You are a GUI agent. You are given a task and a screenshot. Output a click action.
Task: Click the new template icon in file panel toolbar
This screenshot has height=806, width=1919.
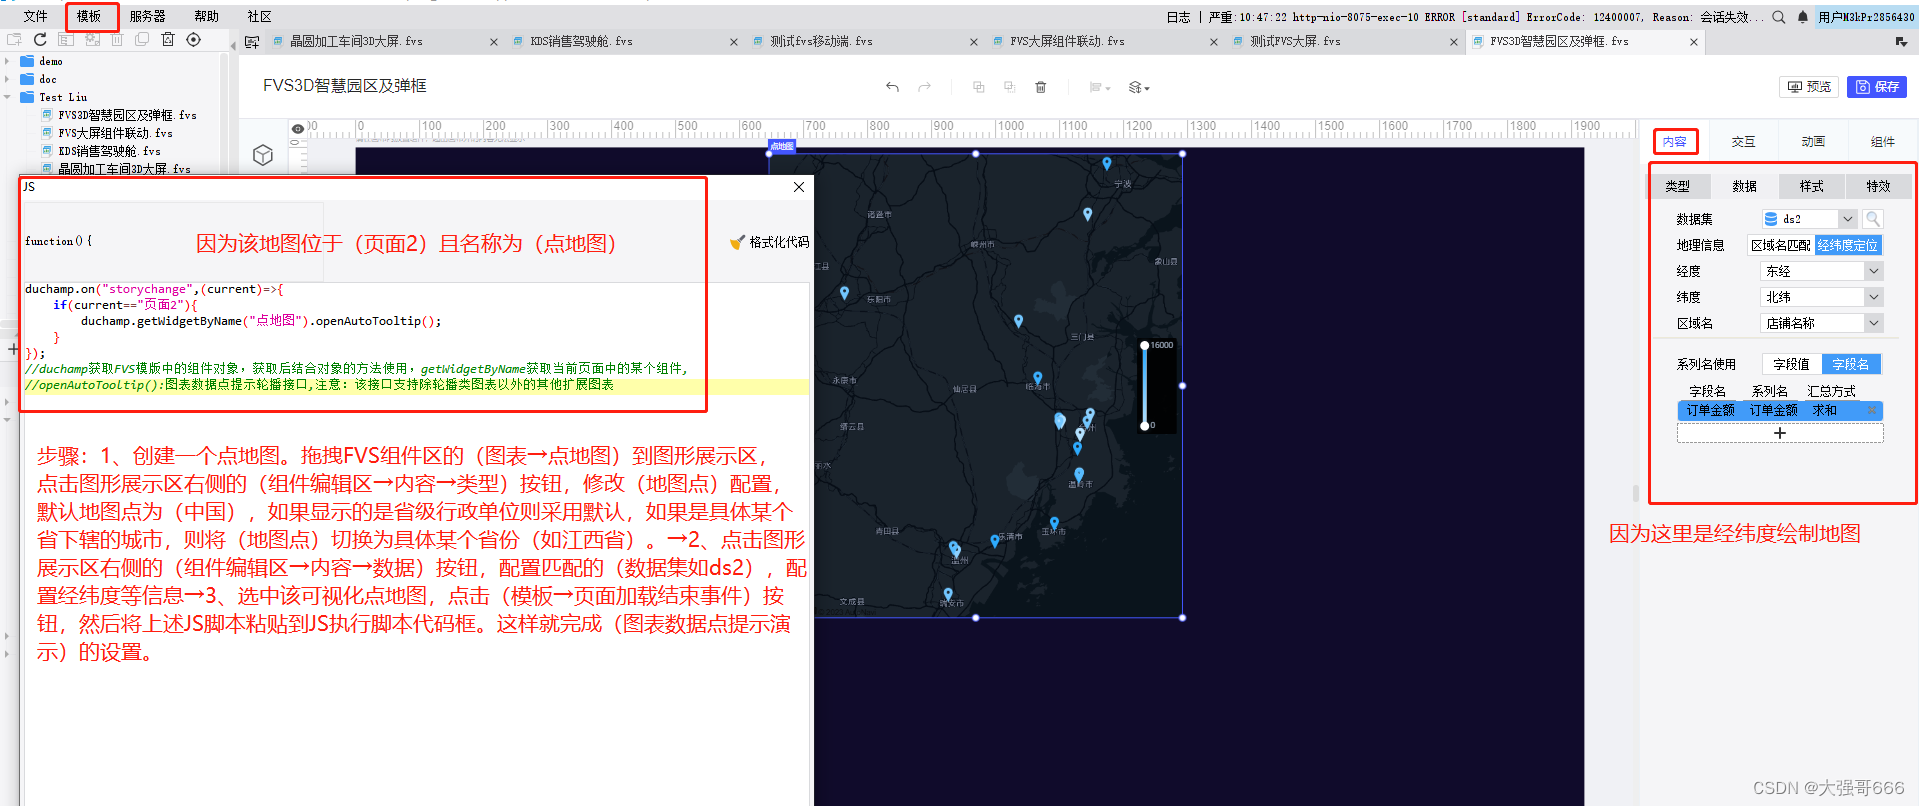[x=14, y=40]
